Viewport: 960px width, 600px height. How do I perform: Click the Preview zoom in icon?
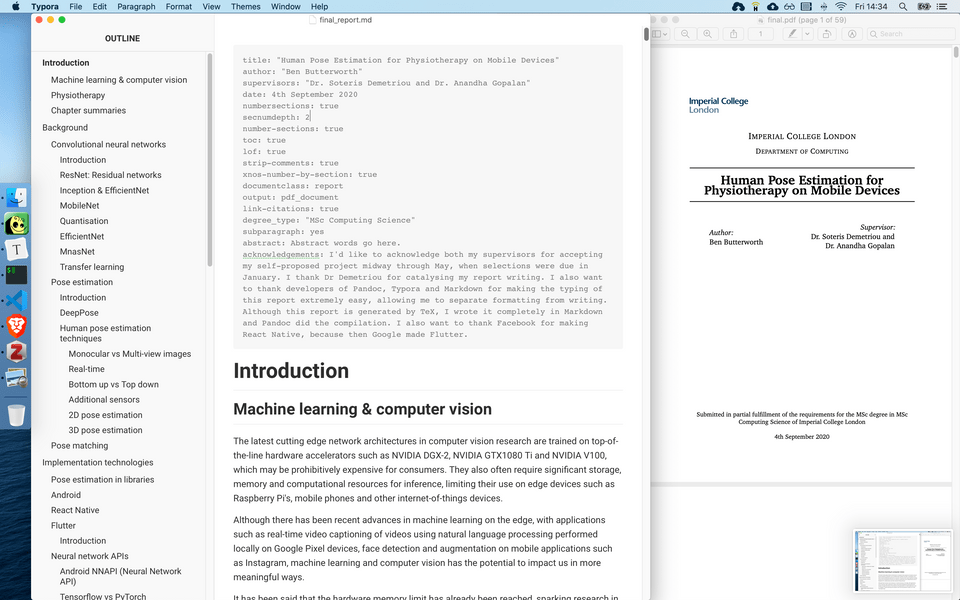click(708, 34)
